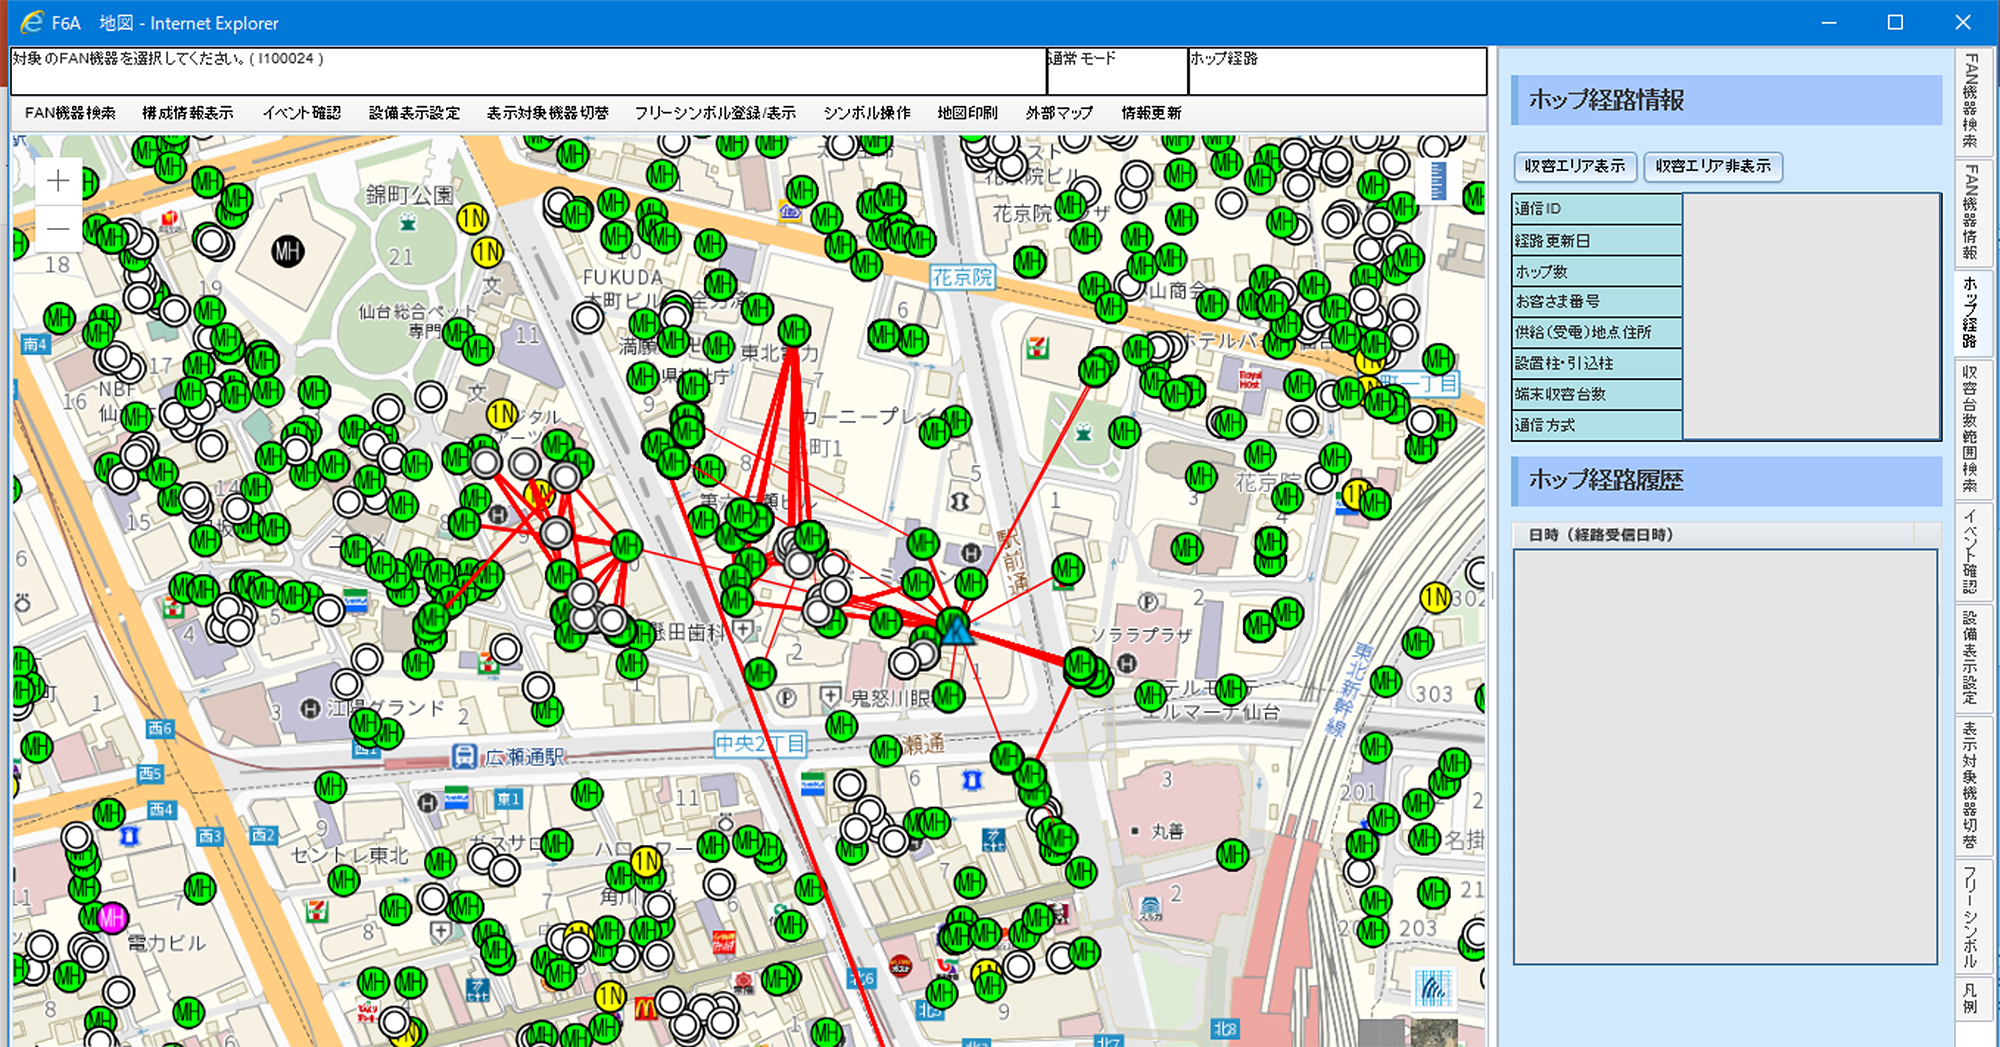The image size is (2000, 1047).
Task: Click 情報更新 in the menu bar
Action: [x=1151, y=113]
